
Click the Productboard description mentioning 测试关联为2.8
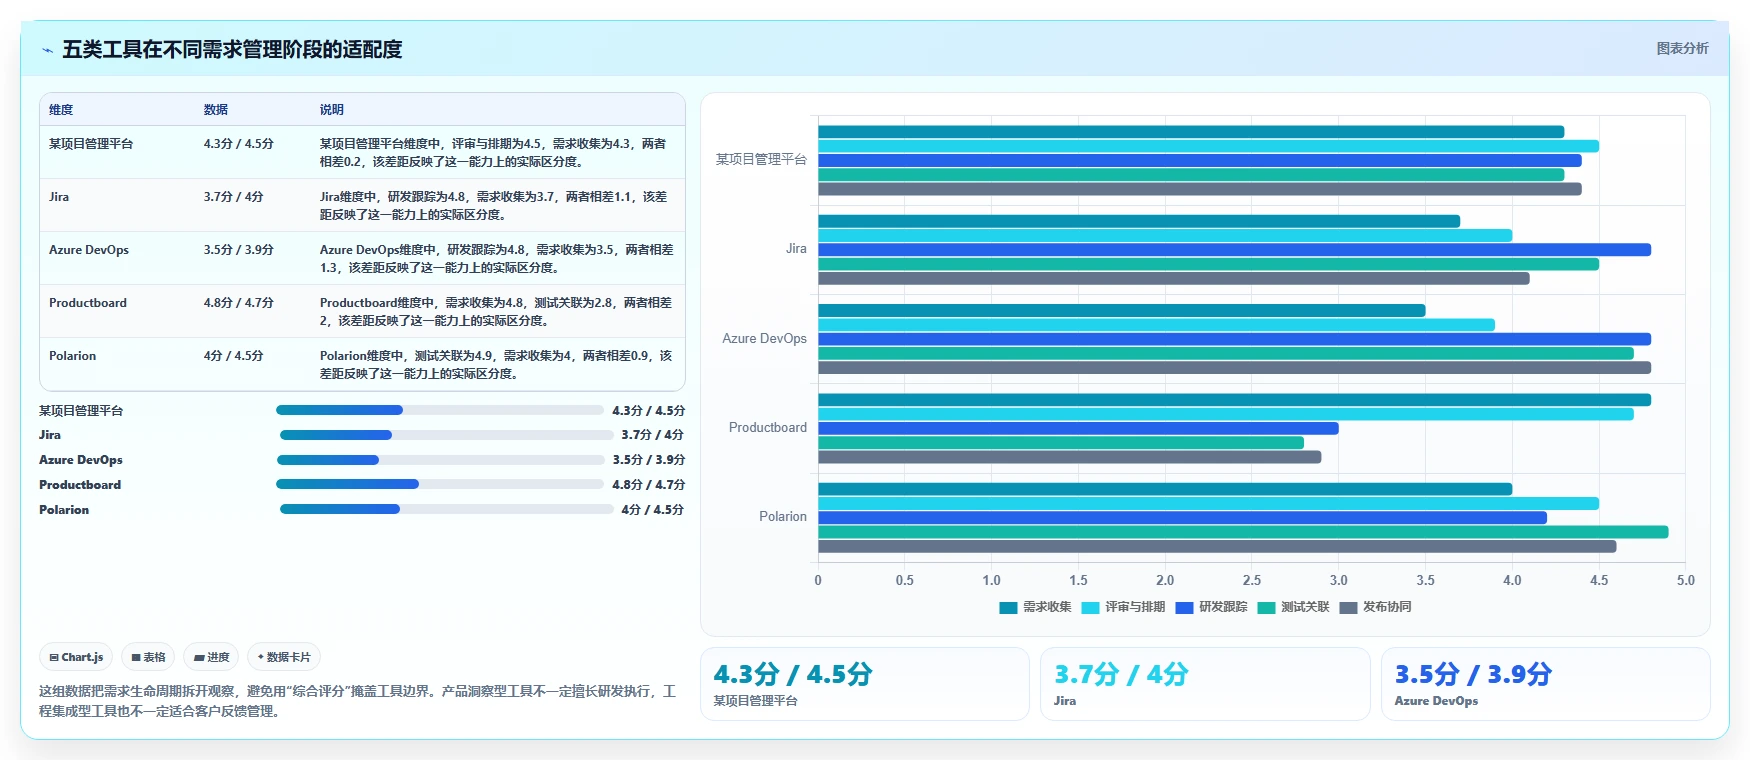[x=496, y=312]
